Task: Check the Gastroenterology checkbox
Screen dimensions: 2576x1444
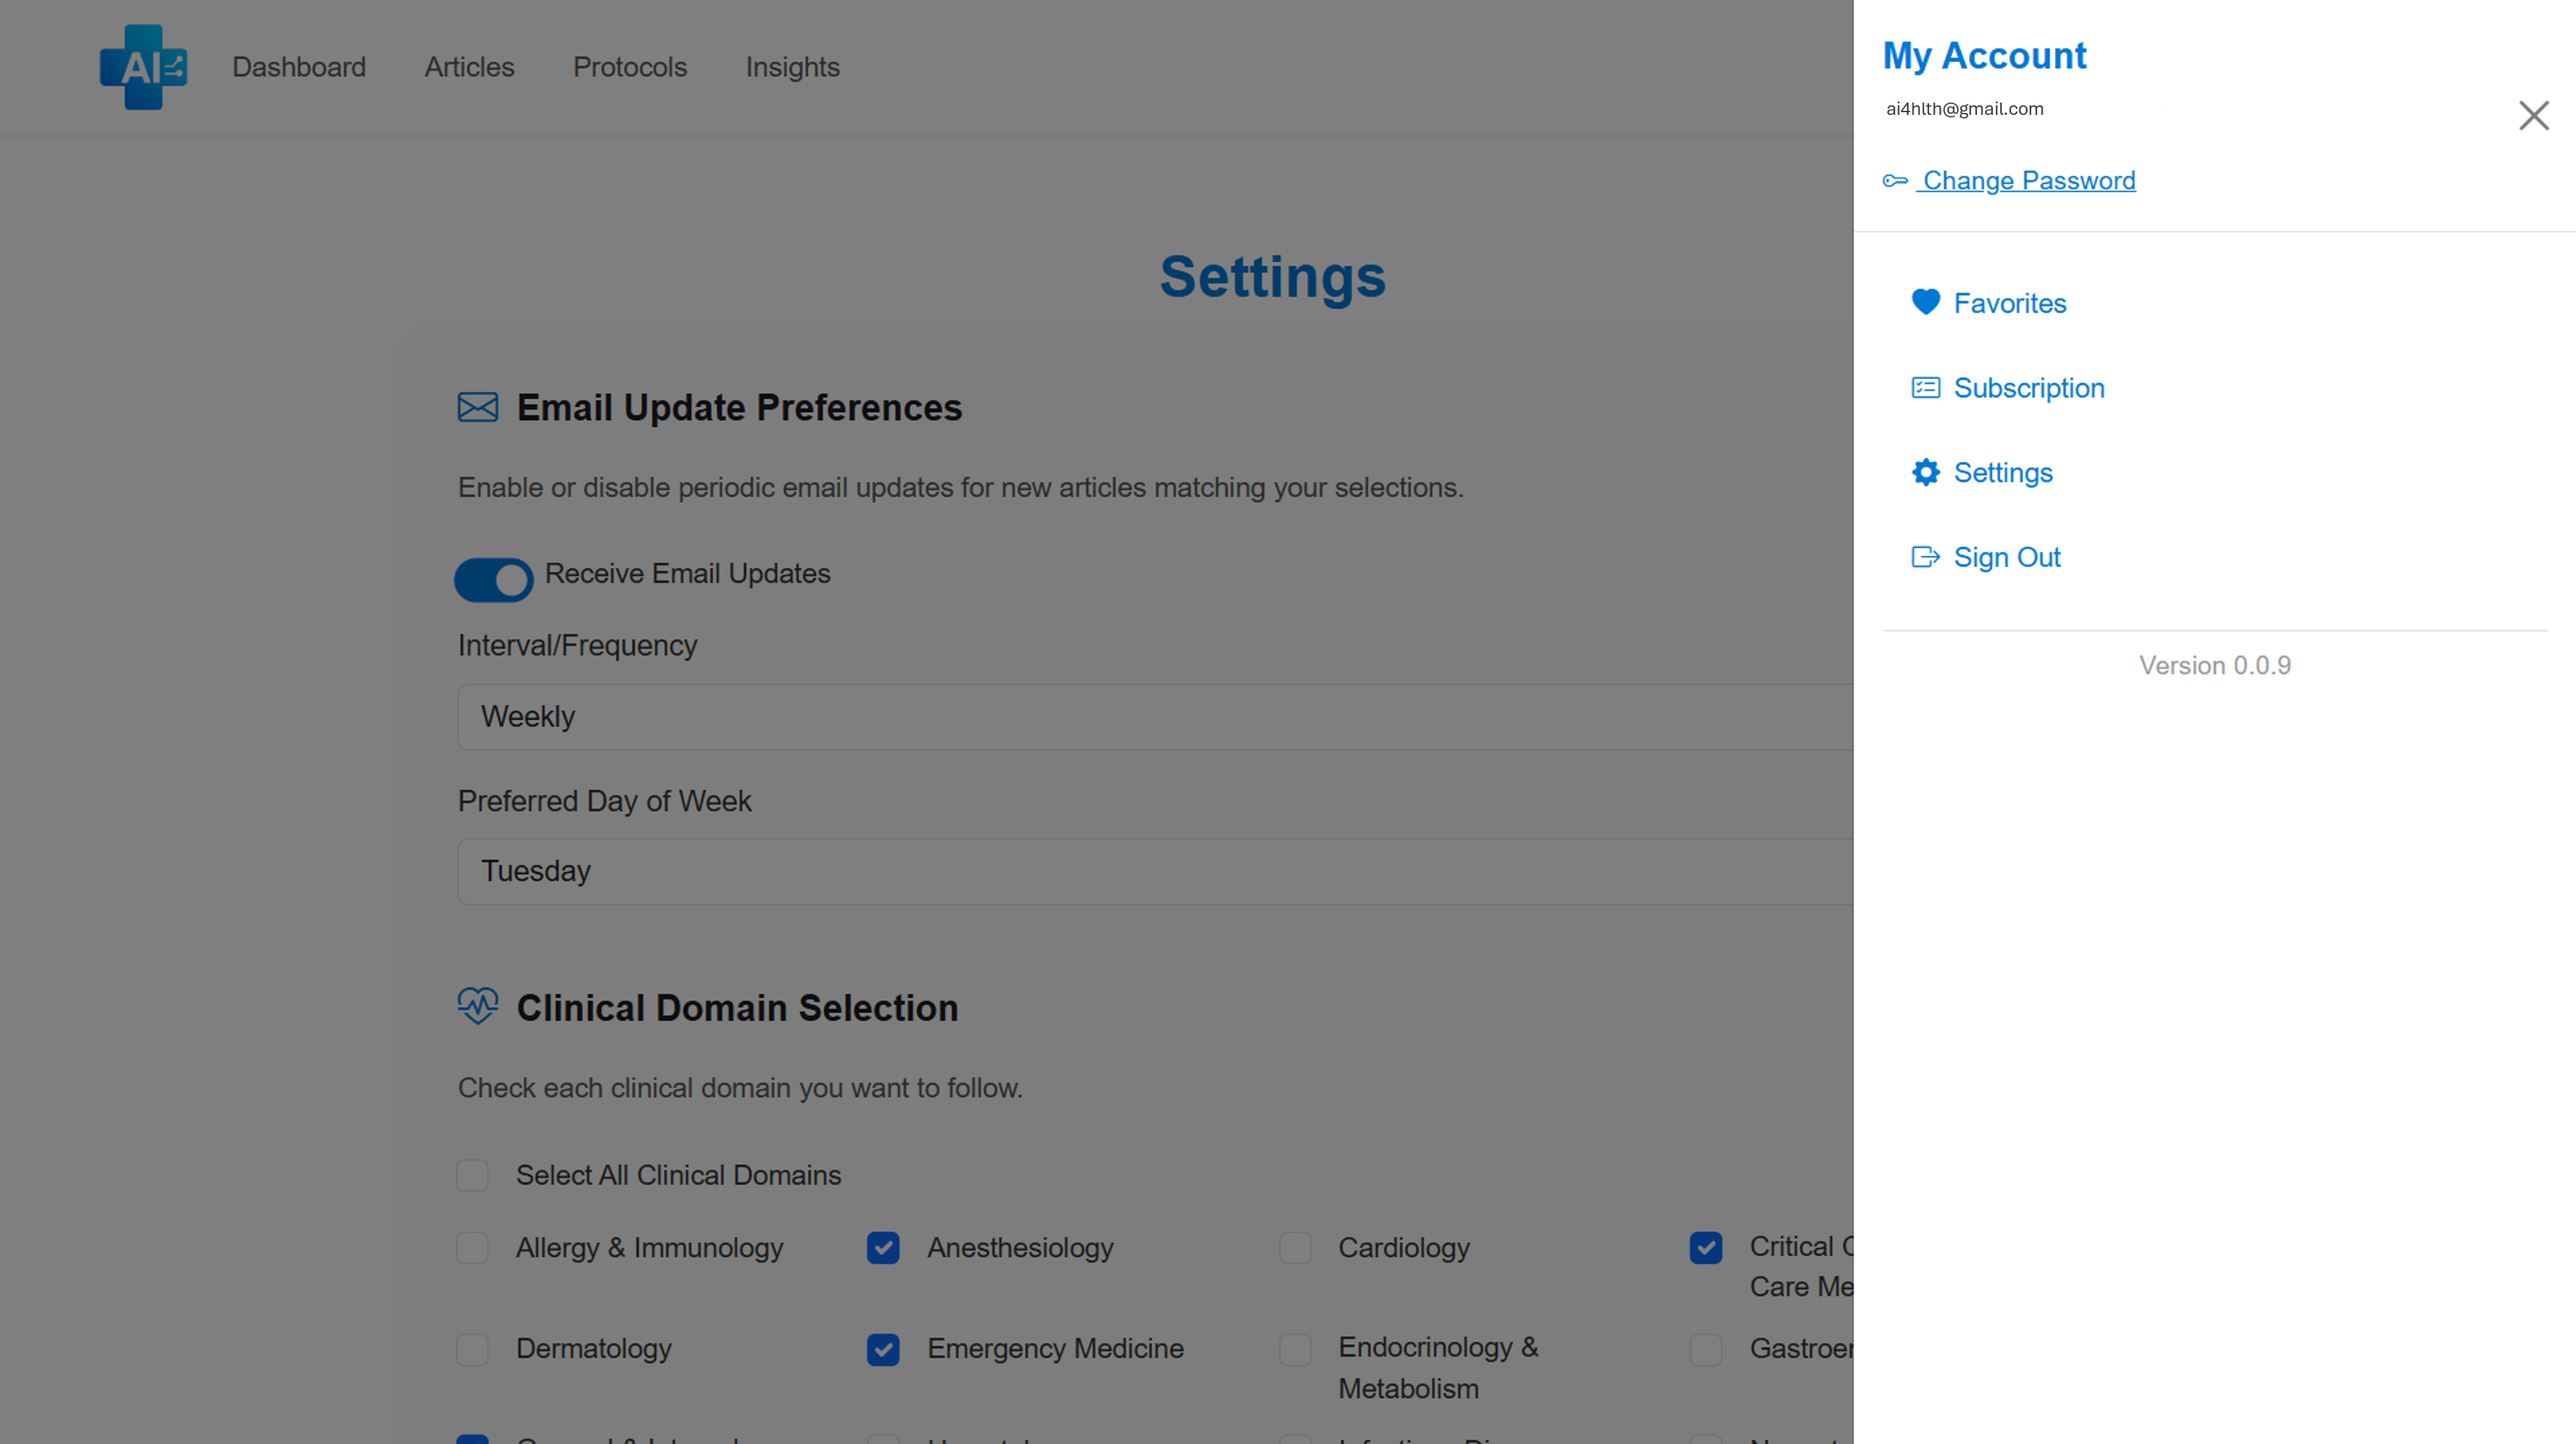Action: [1706, 1349]
